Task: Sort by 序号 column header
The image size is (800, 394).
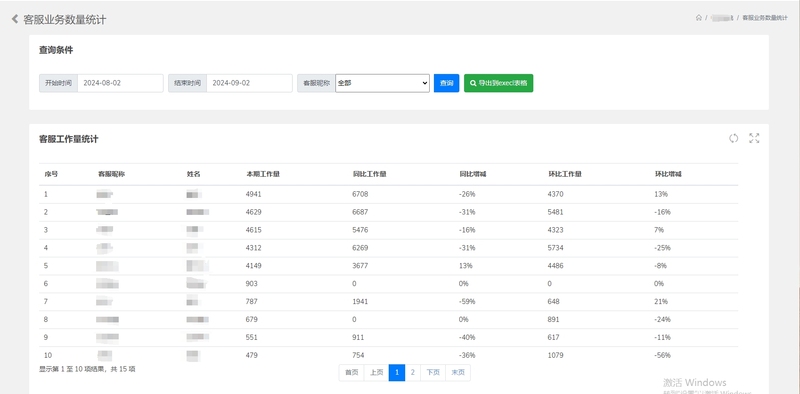Action: 51,174
